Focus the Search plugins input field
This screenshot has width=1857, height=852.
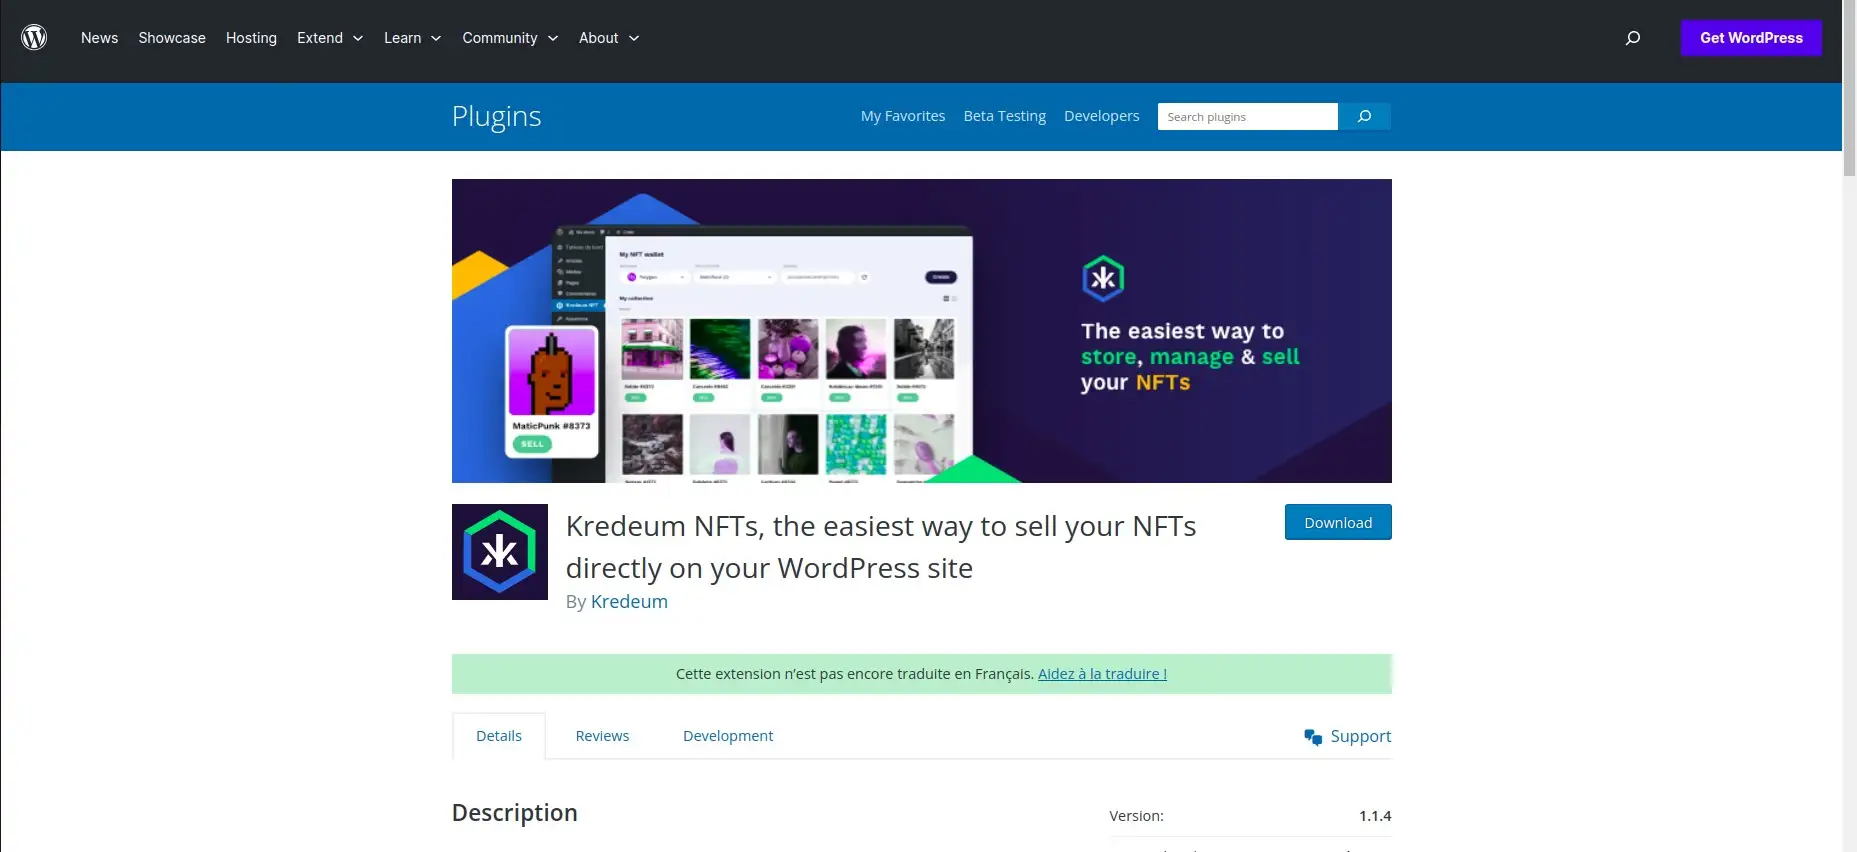(1247, 117)
